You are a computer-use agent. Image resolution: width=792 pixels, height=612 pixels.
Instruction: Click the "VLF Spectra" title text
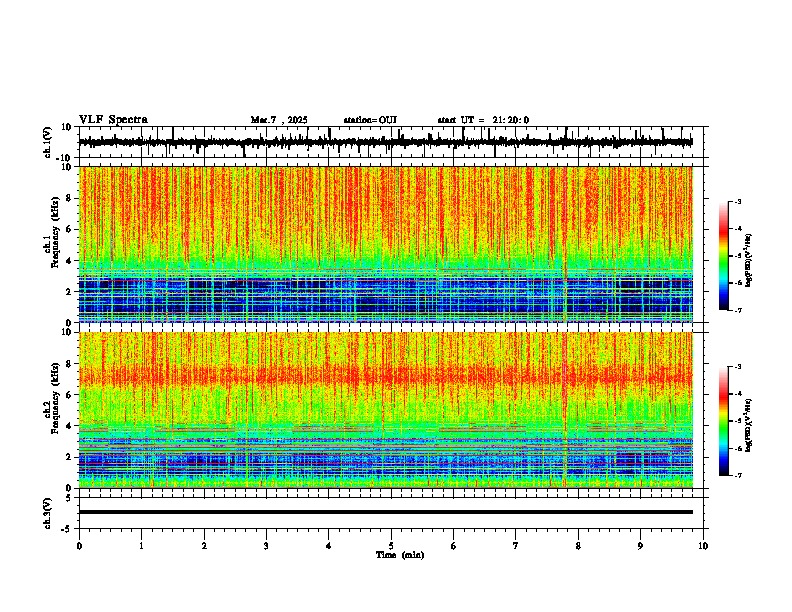(113, 120)
